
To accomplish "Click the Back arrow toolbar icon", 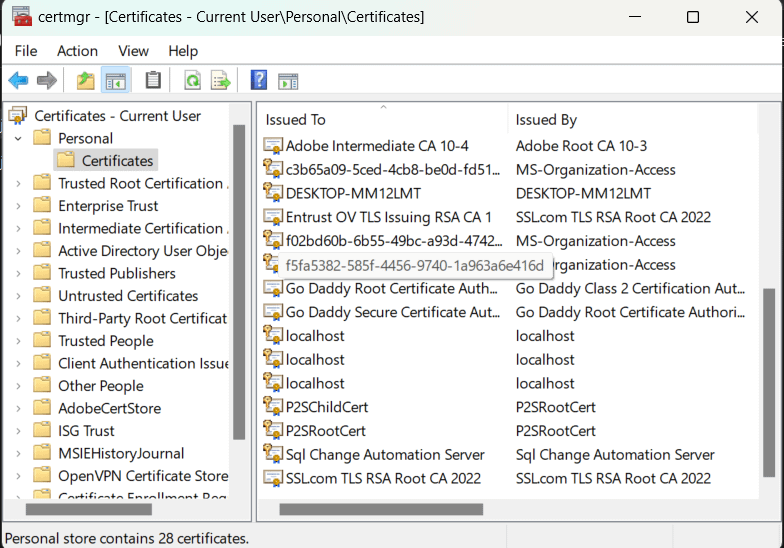I will point(18,81).
